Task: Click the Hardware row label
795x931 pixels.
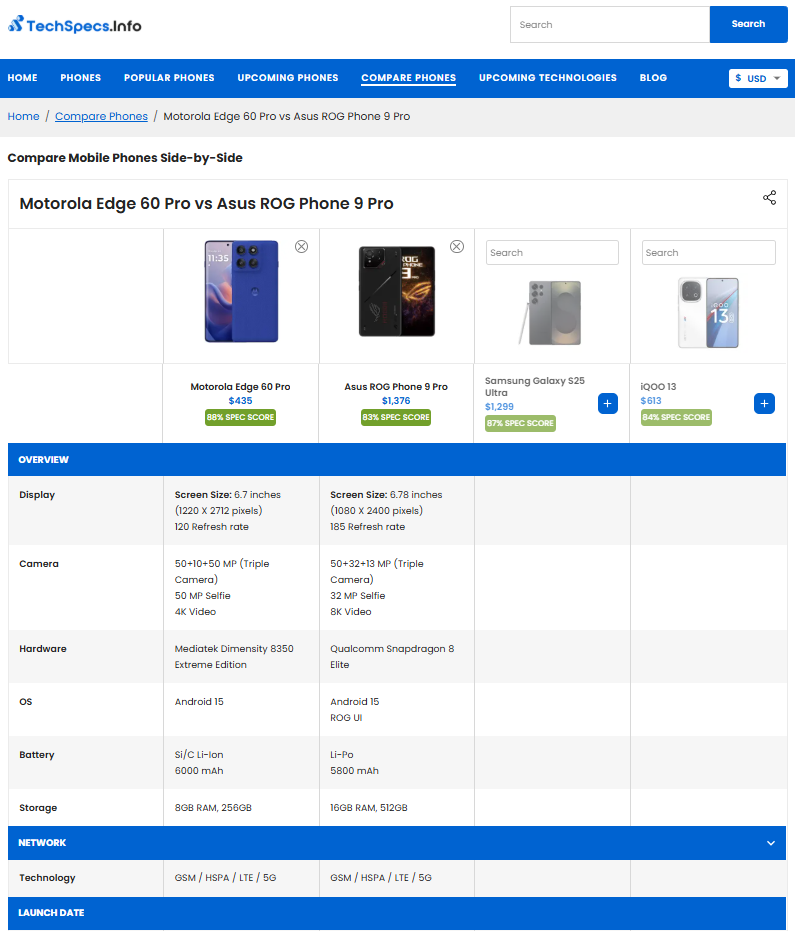Action: tap(43, 649)
